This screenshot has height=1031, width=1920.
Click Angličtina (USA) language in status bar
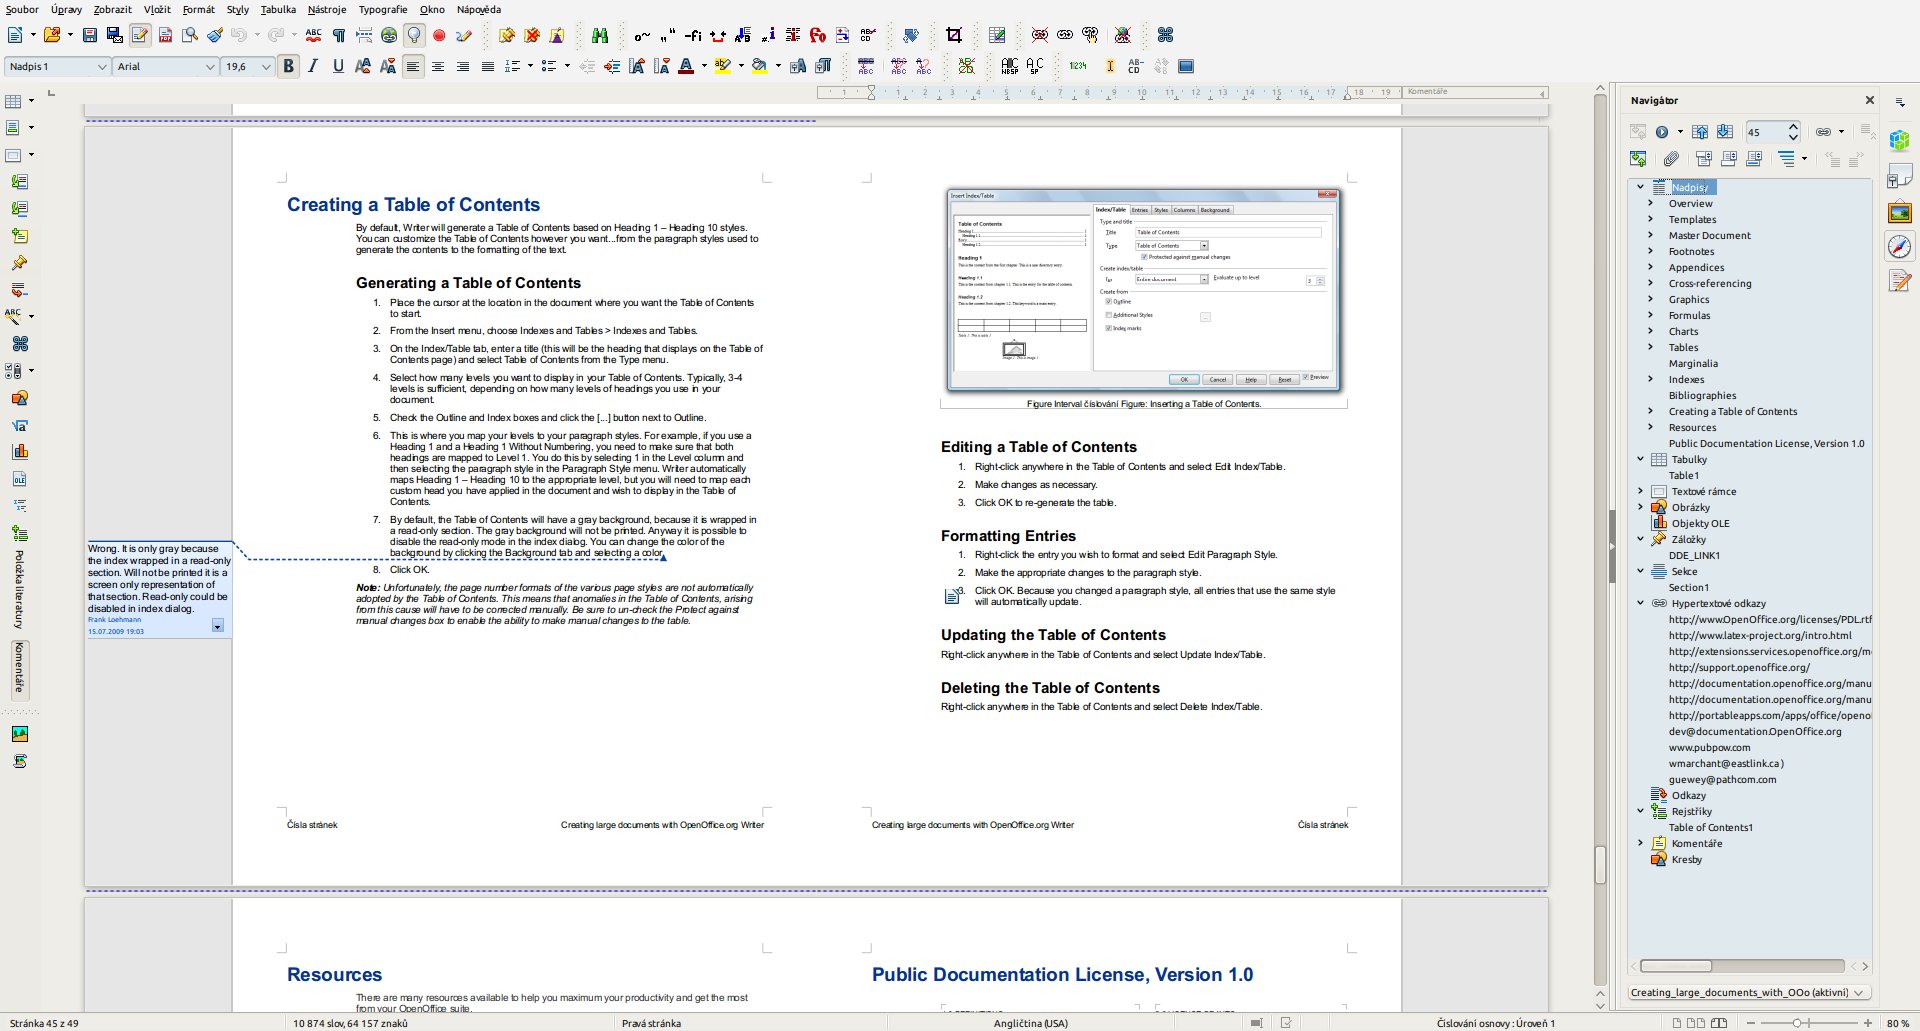tap(1030, 1023)
